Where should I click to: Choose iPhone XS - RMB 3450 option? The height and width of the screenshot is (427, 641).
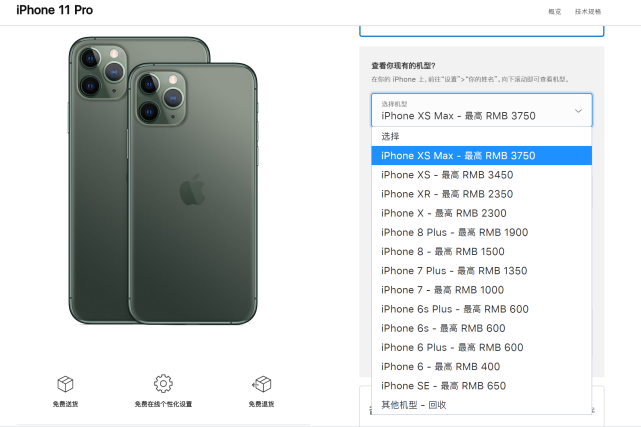pos(482,175)
